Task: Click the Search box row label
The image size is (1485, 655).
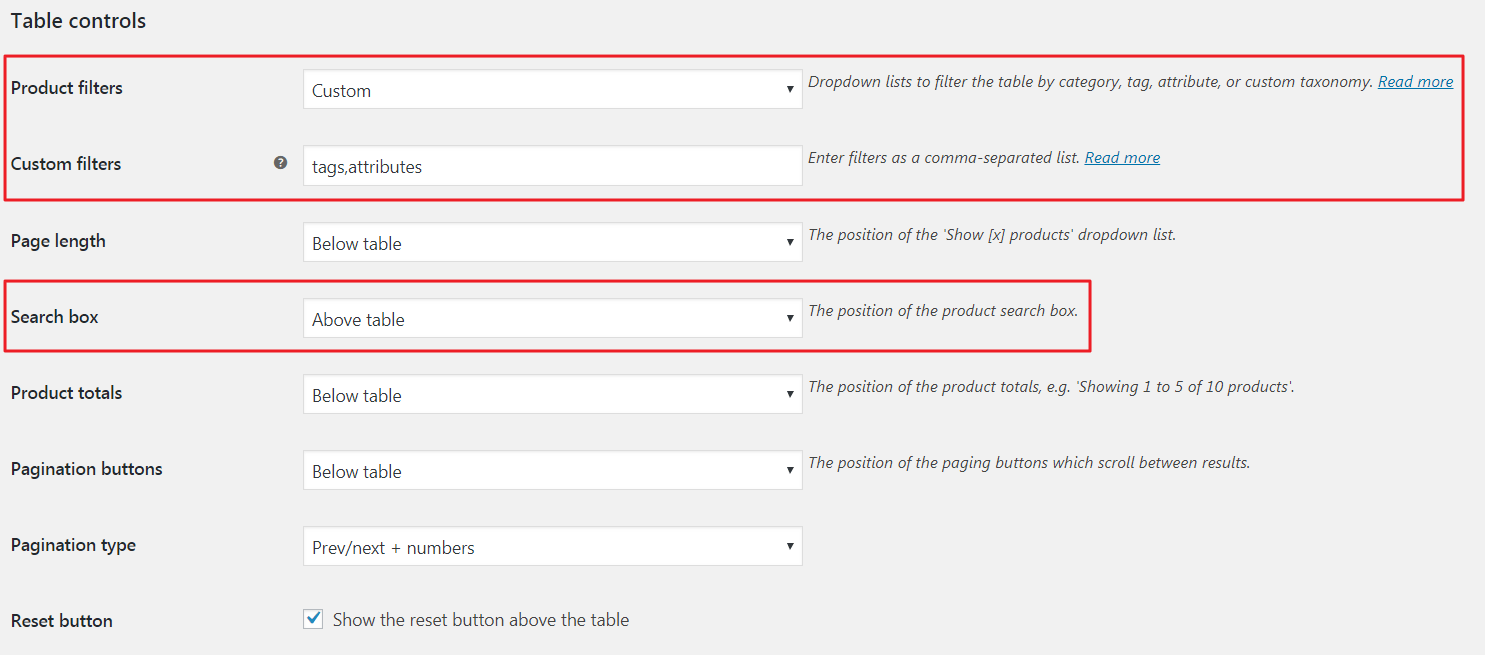Action: coord(55,317)
